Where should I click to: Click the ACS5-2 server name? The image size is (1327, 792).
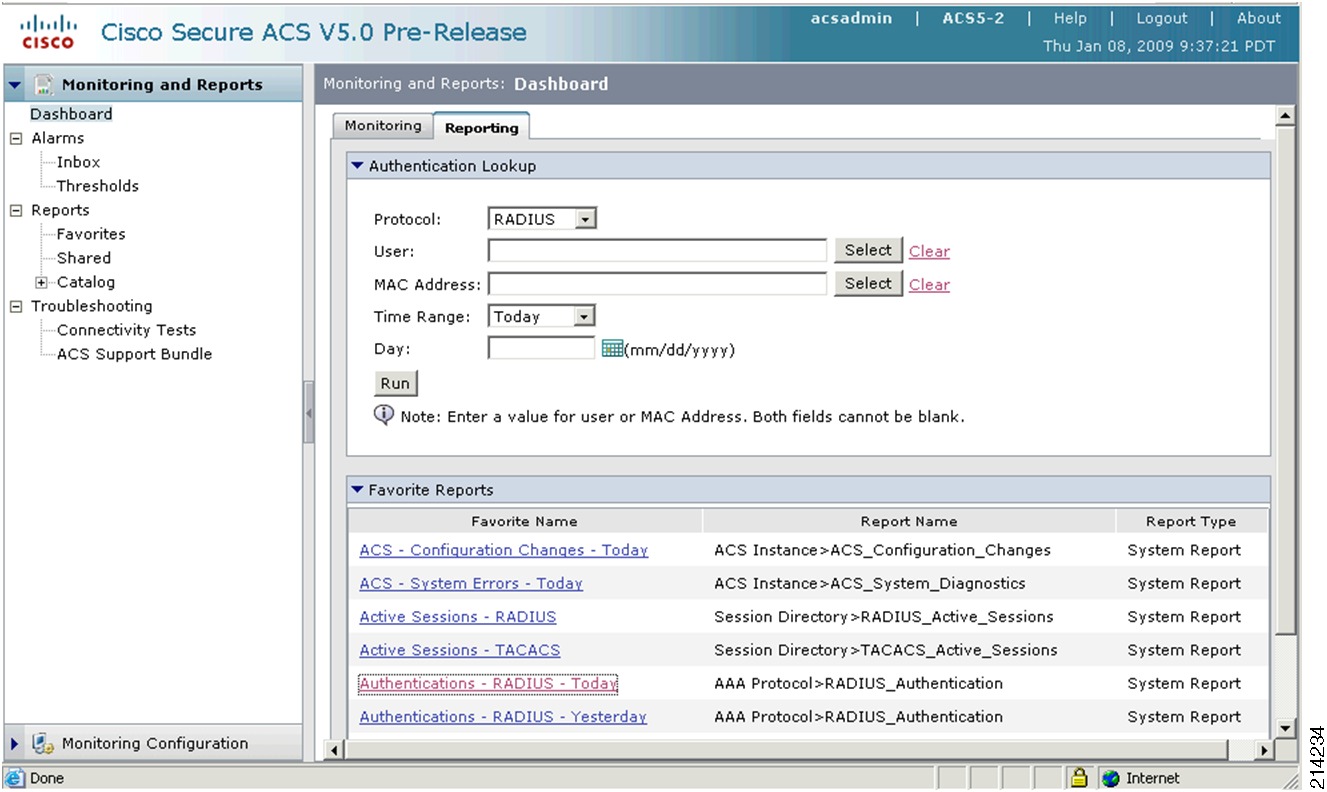click(973, 18)
